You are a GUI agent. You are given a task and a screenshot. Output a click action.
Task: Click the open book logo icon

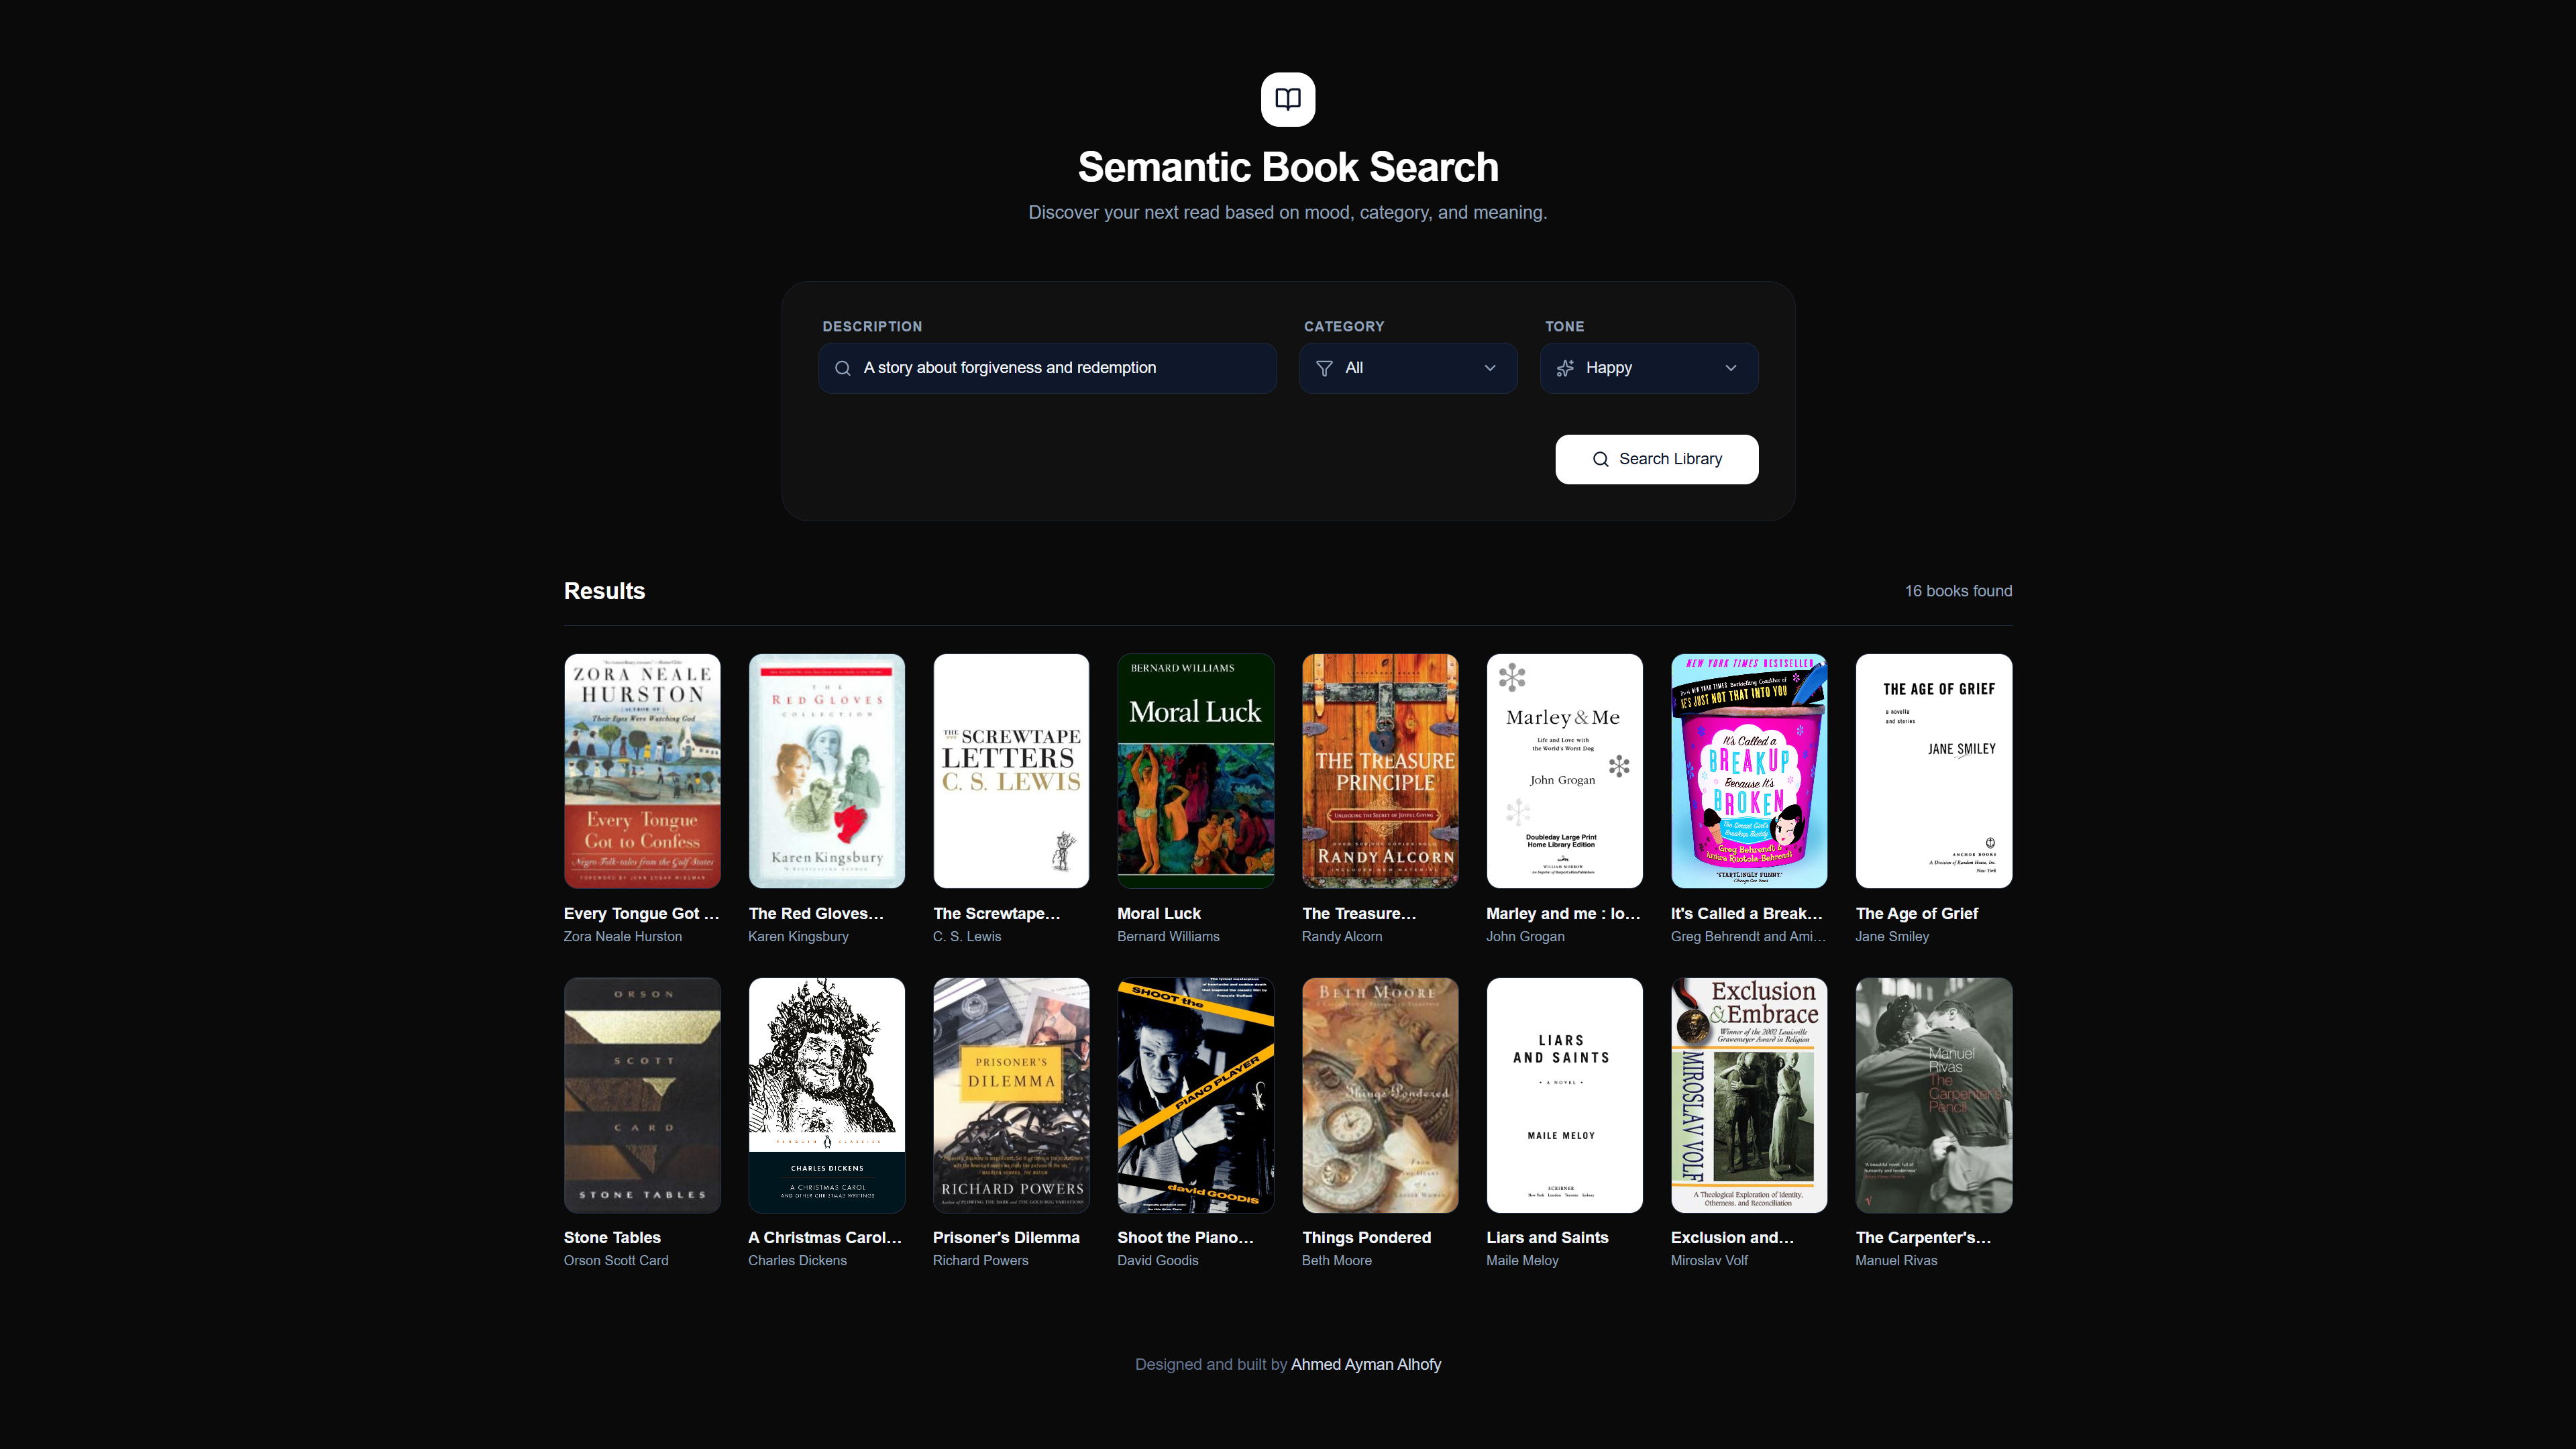(1288, 99)
